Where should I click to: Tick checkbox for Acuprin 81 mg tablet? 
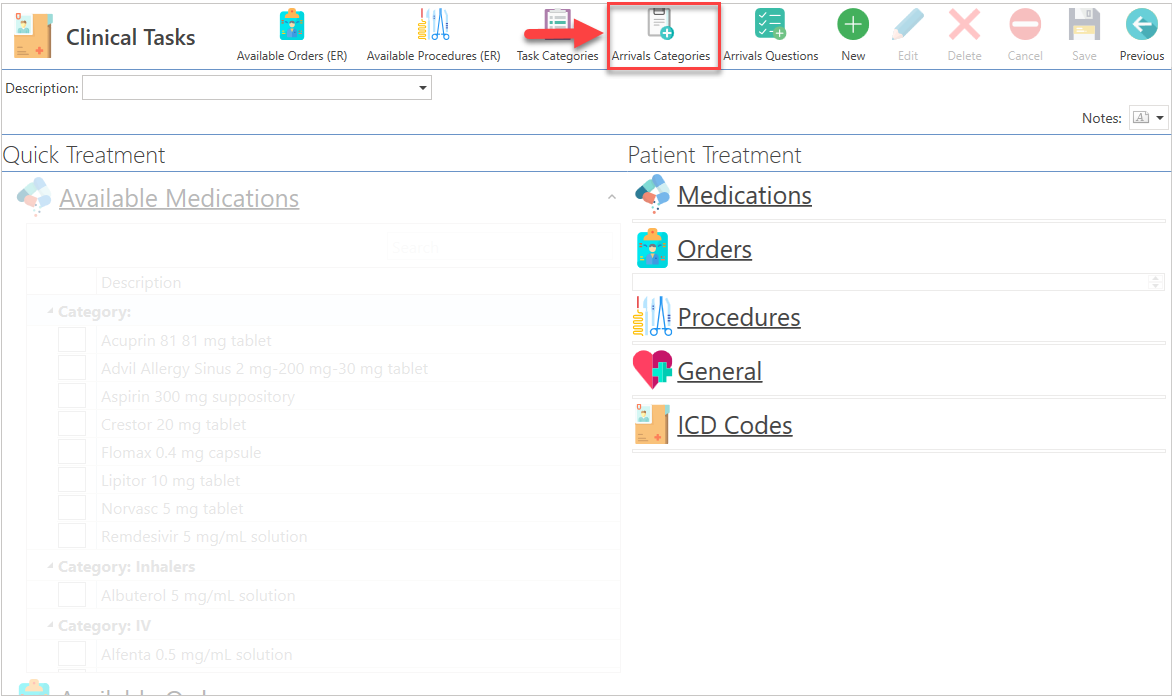(72, 340)
